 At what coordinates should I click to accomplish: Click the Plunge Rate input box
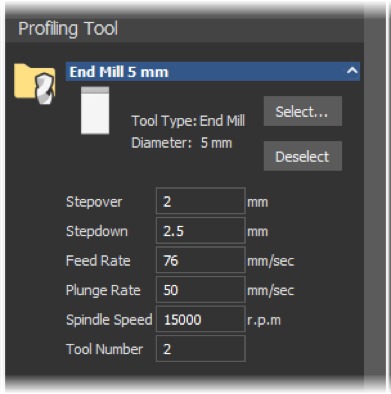(x=201, y=289)
